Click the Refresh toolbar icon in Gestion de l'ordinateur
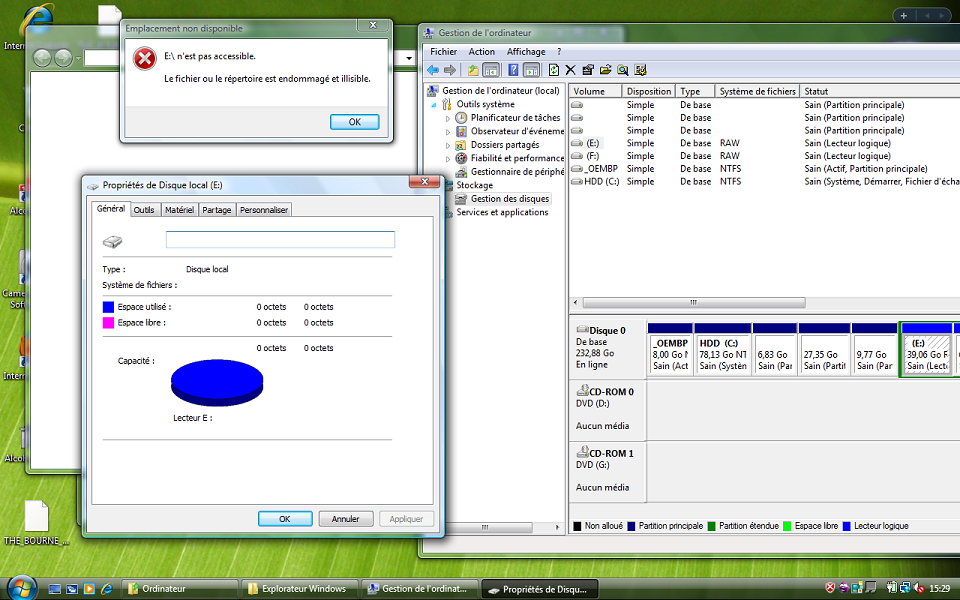 (x=553, y=69)
